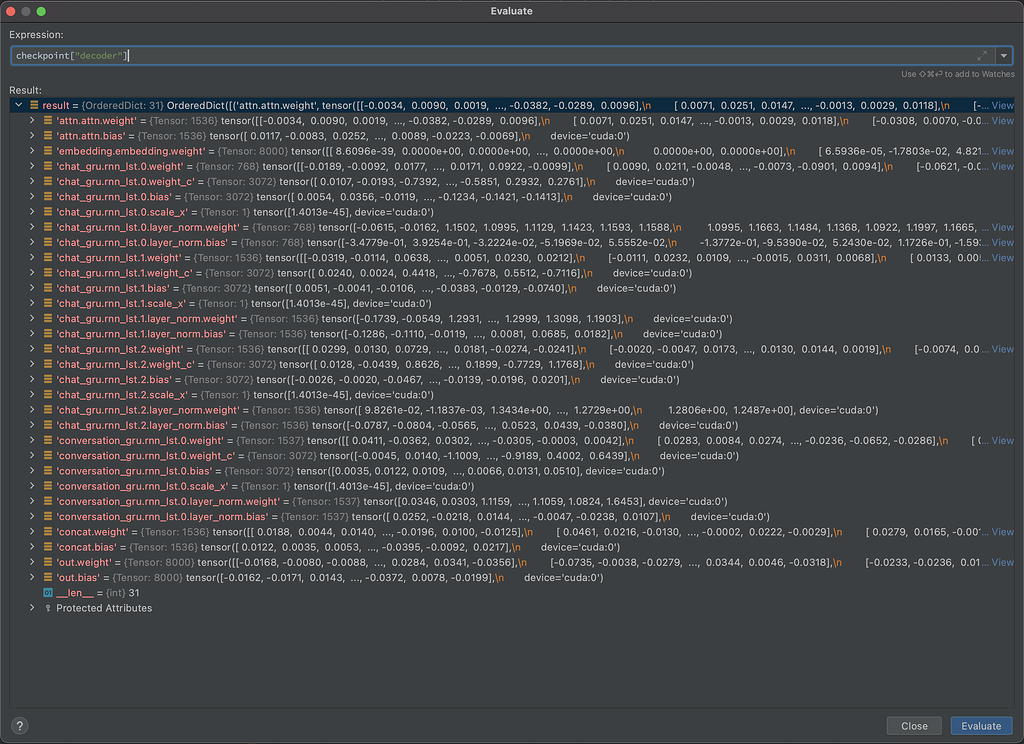Select the __len__ row in the result tree
This screenshot has height=744, width=1024.
tap(100, 592)
